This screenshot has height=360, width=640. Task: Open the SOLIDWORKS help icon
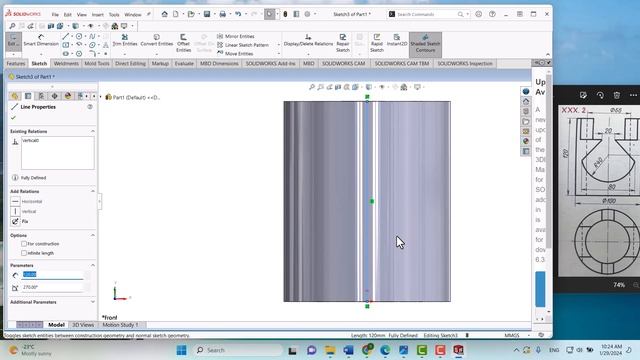click(492, 14)
